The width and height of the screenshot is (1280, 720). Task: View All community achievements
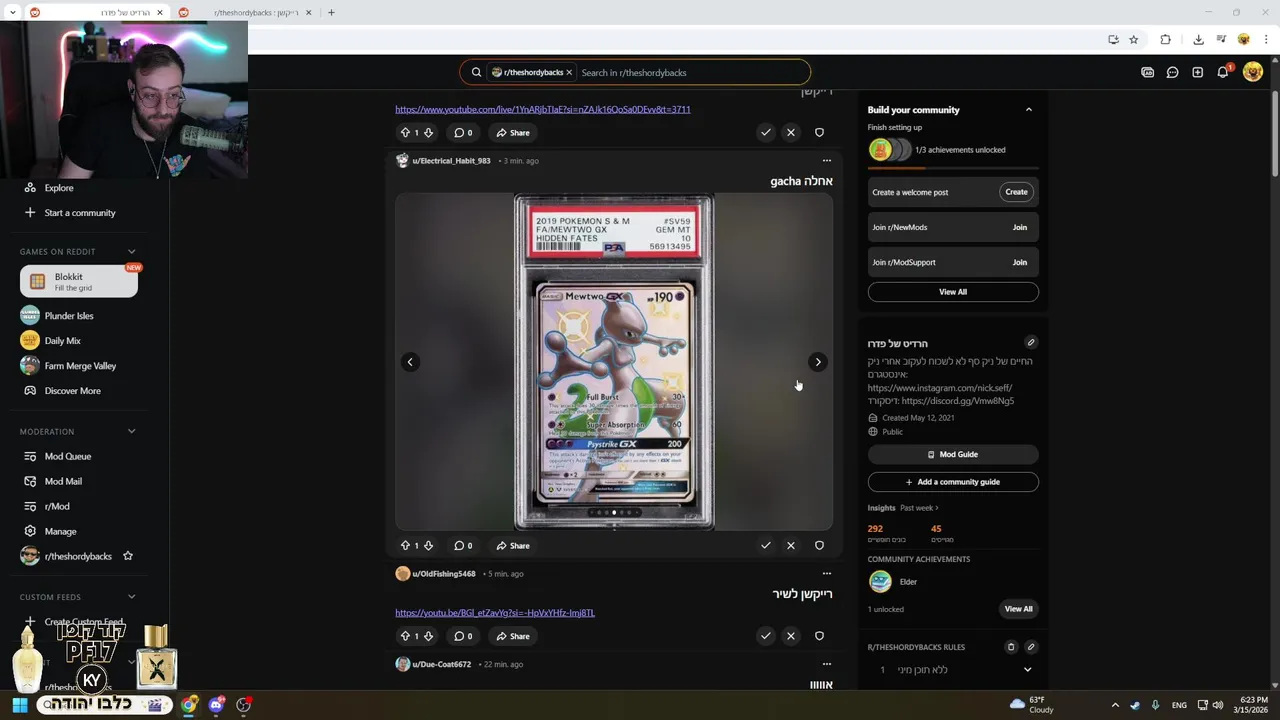click(1018, 609)
